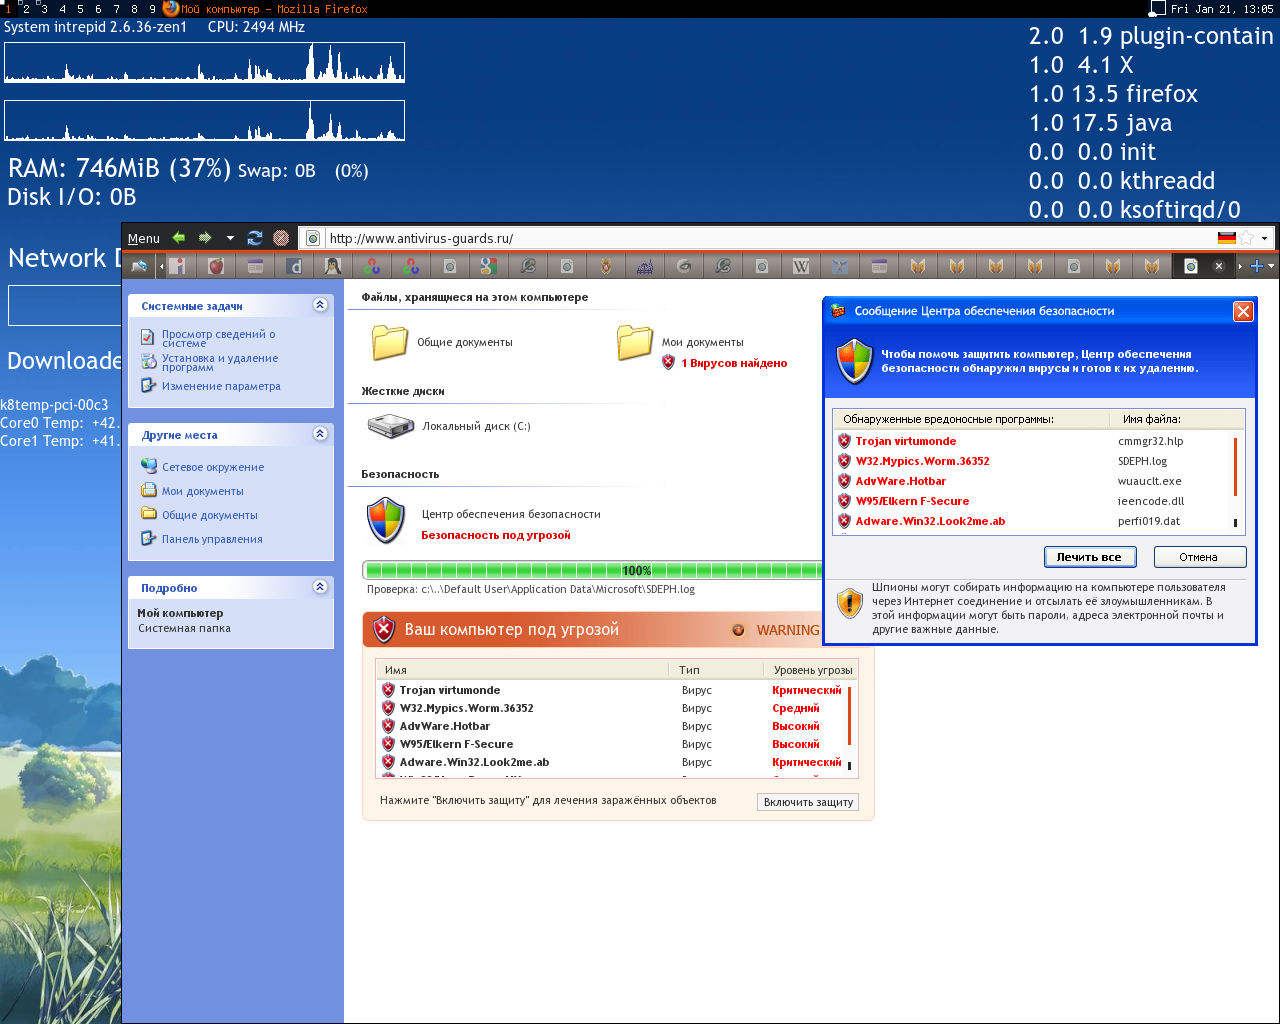The image size is (1280, 1024).
Task: Click the red shield beside Ваш компьютер под угрозой
Action: click(x=384, y=630)
